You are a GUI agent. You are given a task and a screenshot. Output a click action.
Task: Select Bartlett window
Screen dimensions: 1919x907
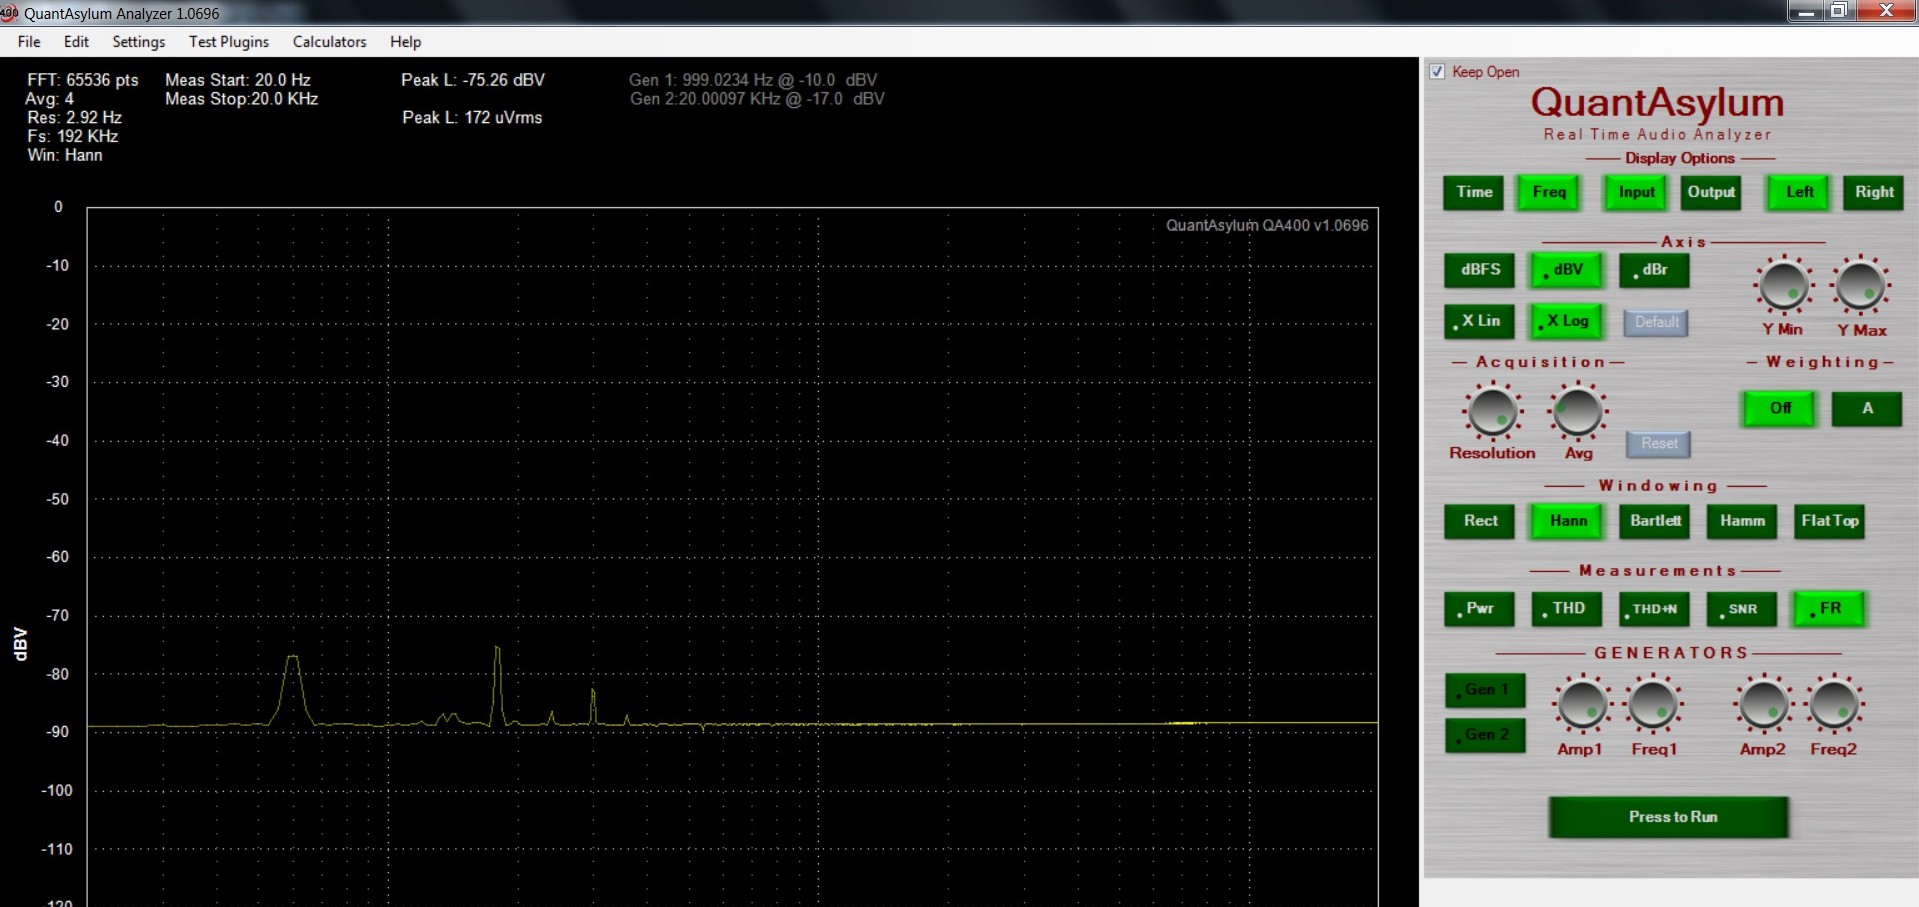pos(1655,521)
